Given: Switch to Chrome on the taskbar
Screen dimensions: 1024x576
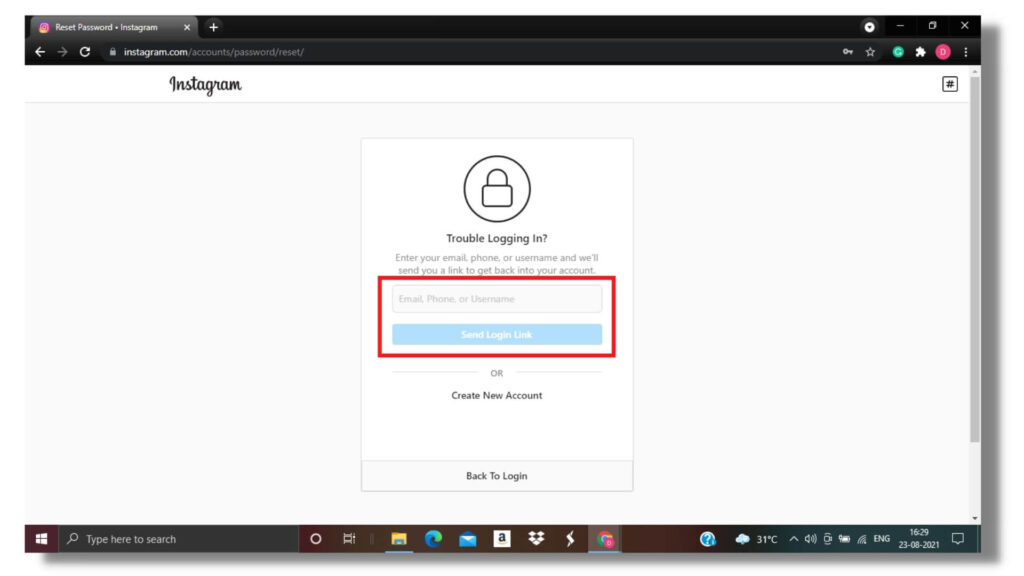Looking at the screenshot, I should click(605, 539).
